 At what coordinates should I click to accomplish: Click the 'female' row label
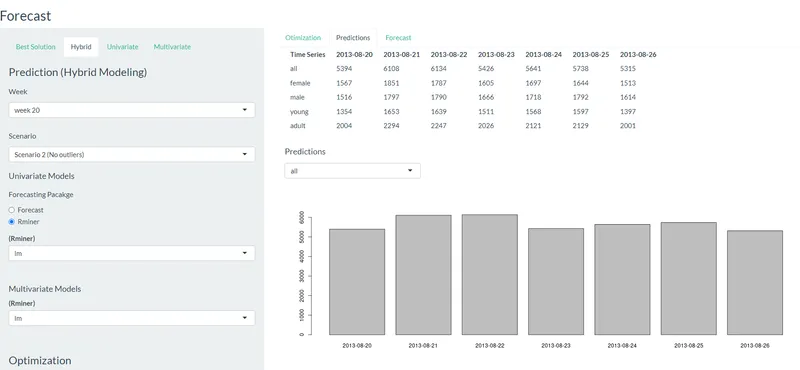click(300, 83)
